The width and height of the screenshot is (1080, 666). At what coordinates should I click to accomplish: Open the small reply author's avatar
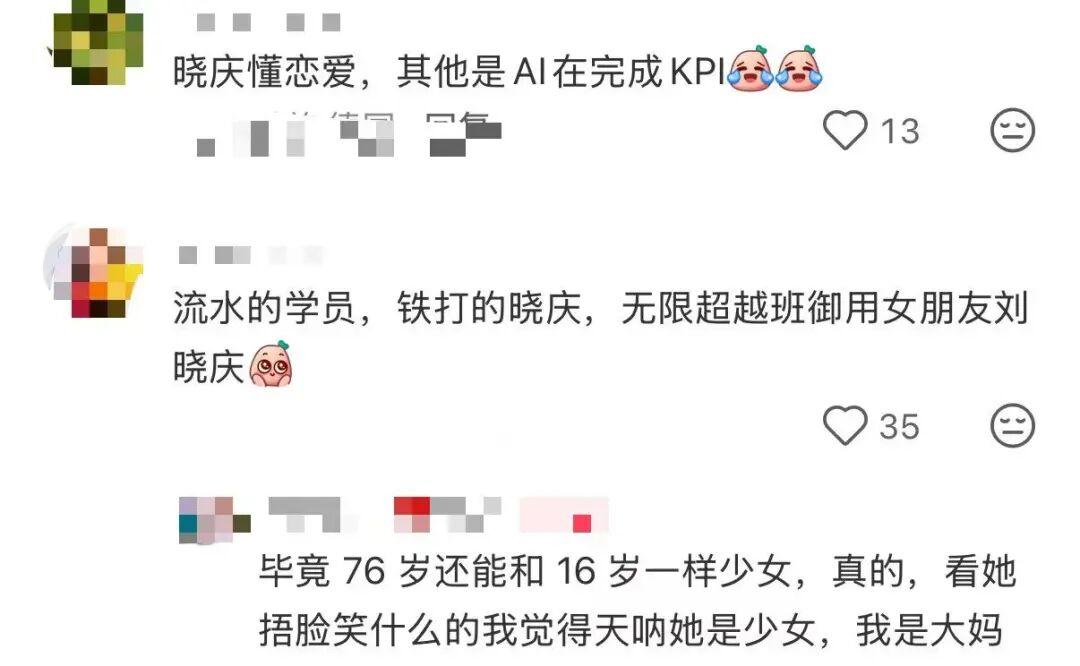pyautogui.click(x=214, y=520)
